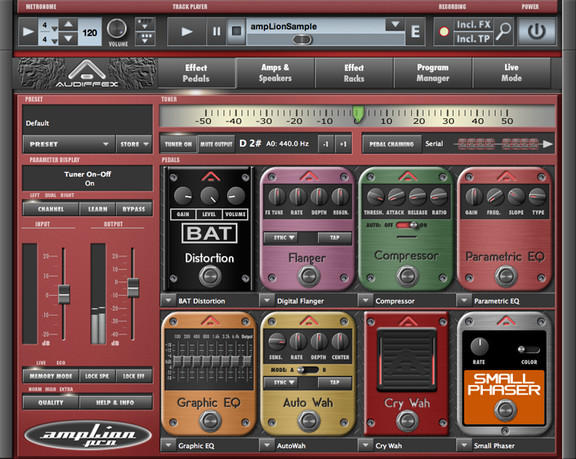
Task: Click the MEMORY MODE button
Action: pos(51,376)
